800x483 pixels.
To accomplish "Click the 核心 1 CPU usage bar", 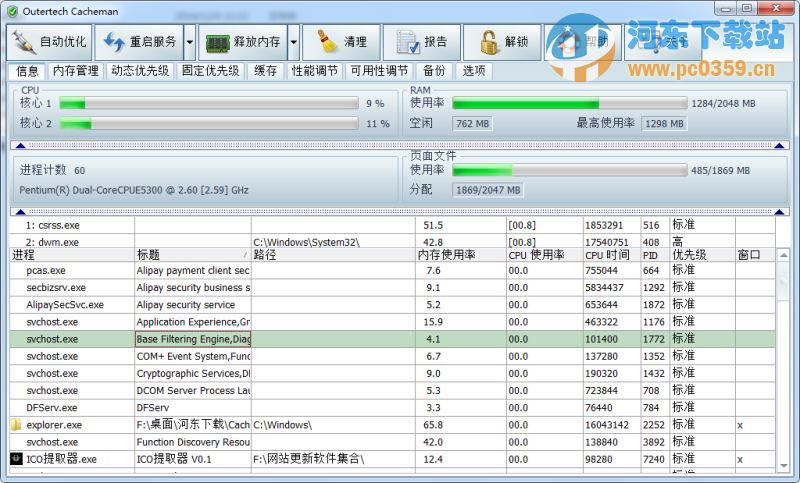I will point(209,104).
